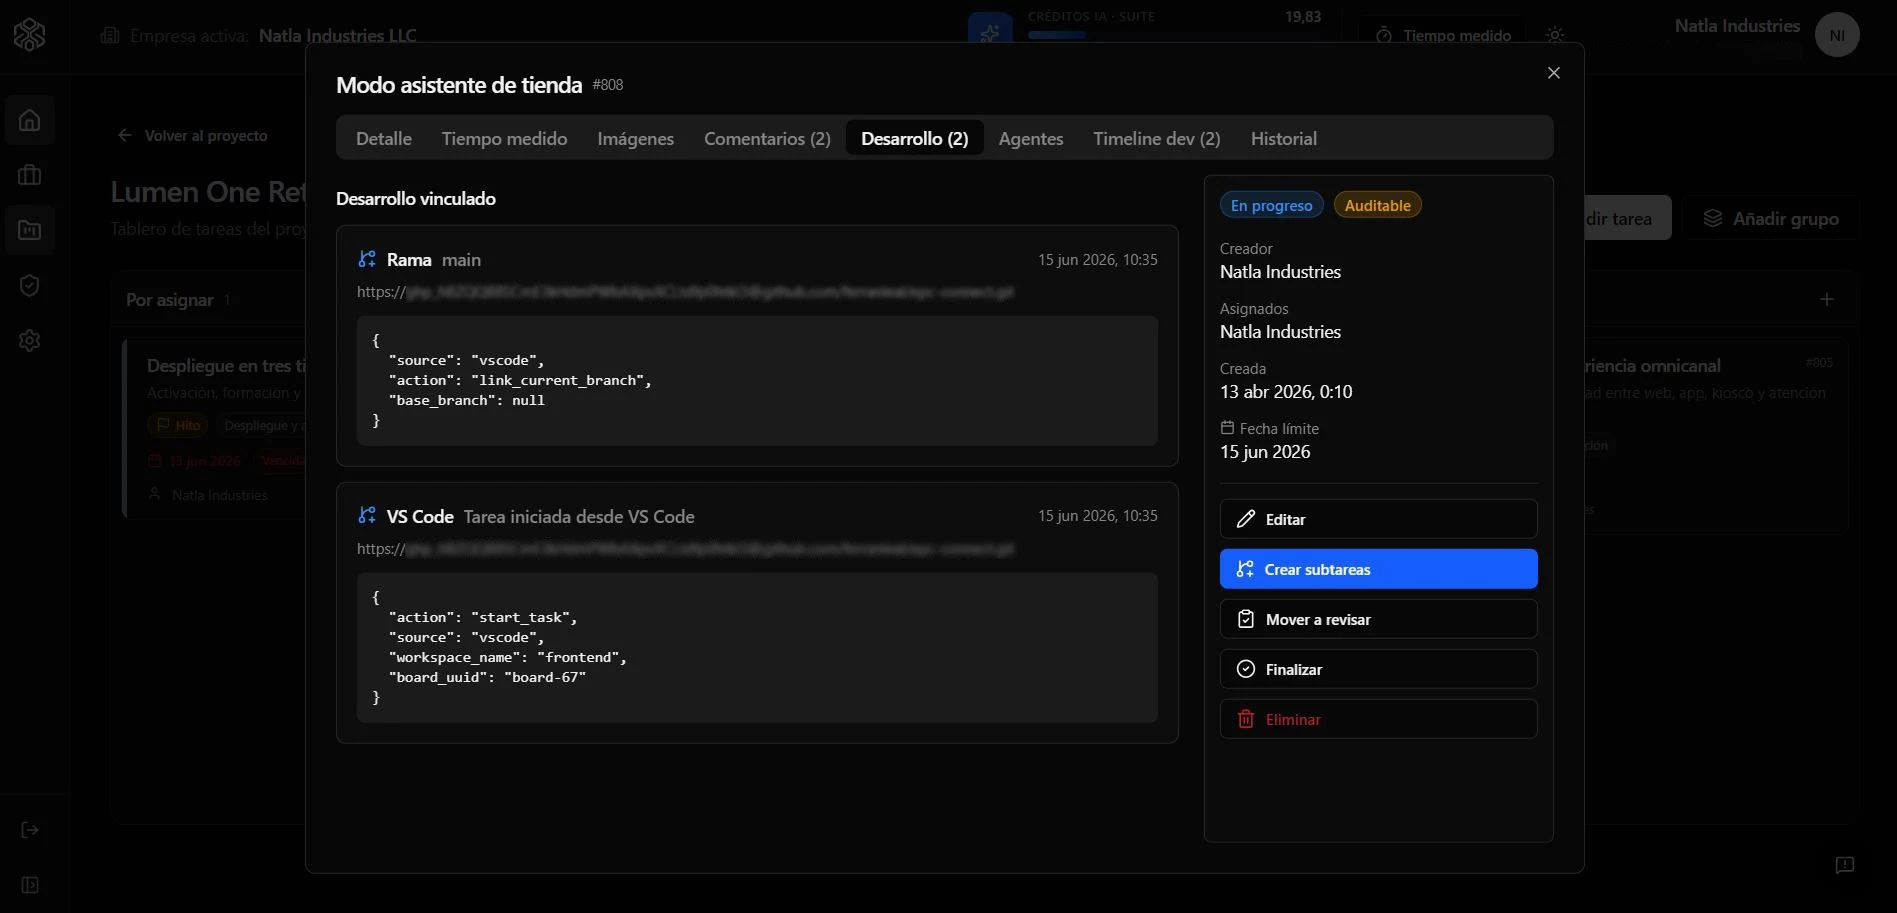This screenshot has width=1897, height=913.
Task: Click the repository URL under VS Code entry
Action: [685, 549]
